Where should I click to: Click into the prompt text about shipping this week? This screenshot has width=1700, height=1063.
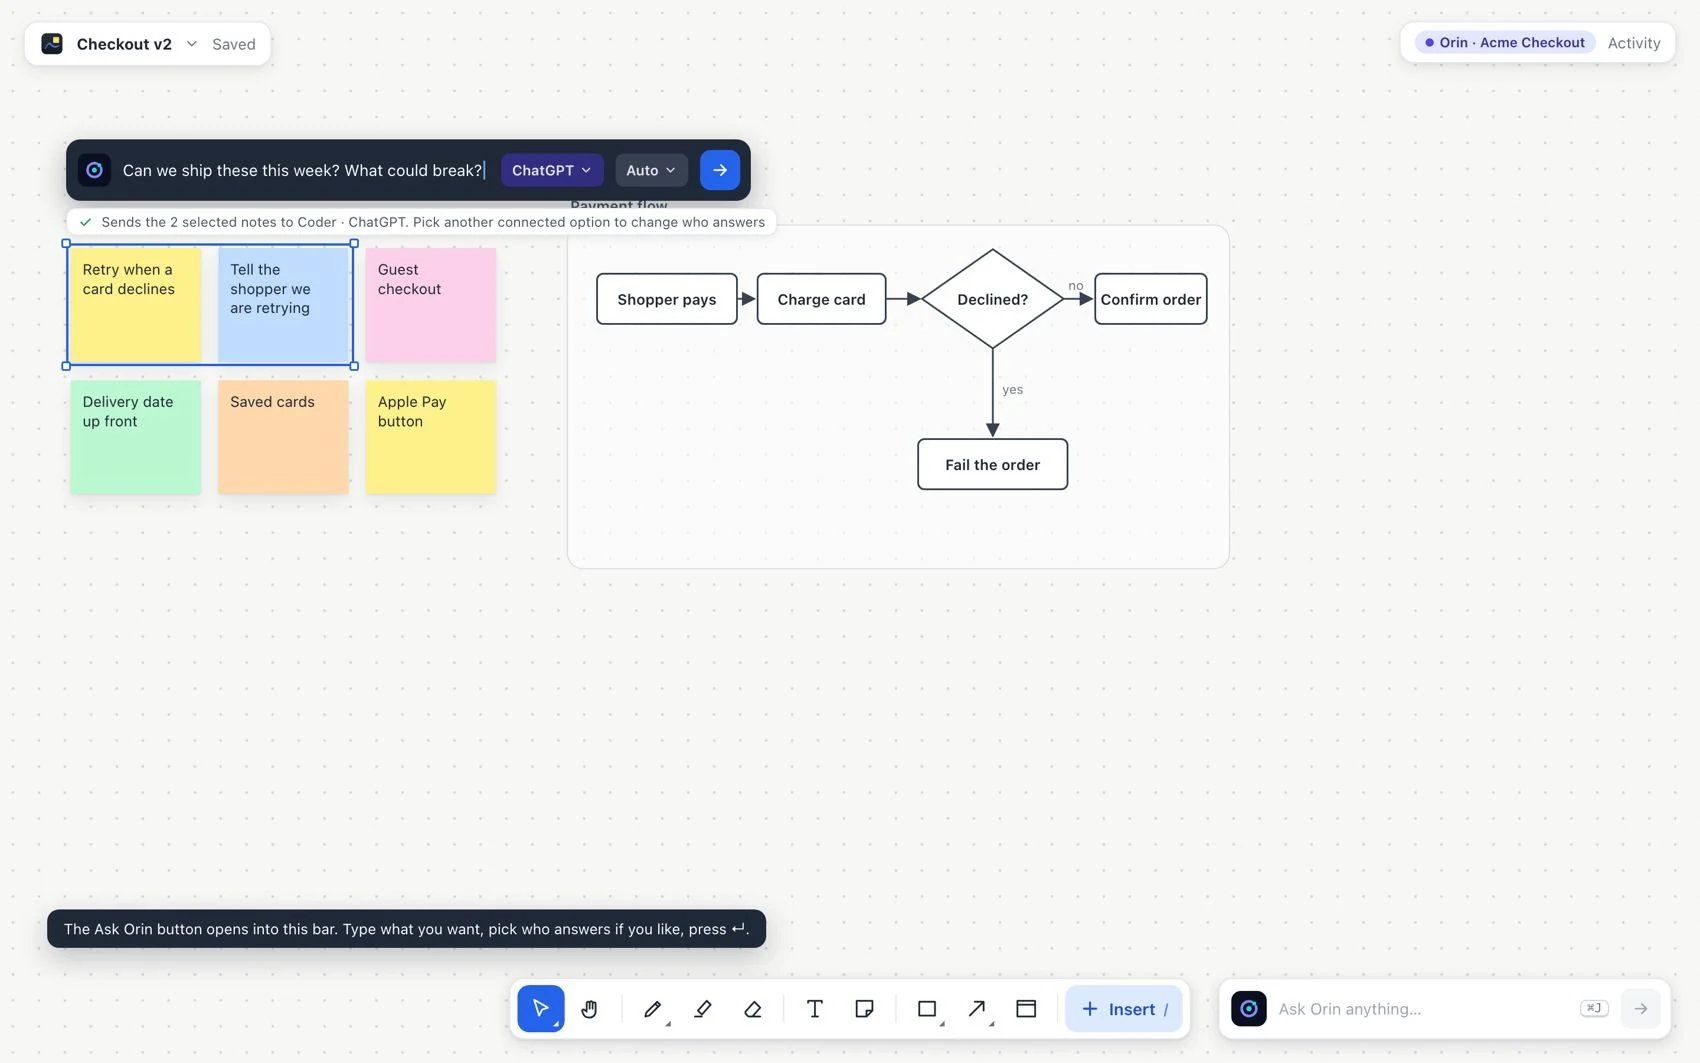point(303,170)
